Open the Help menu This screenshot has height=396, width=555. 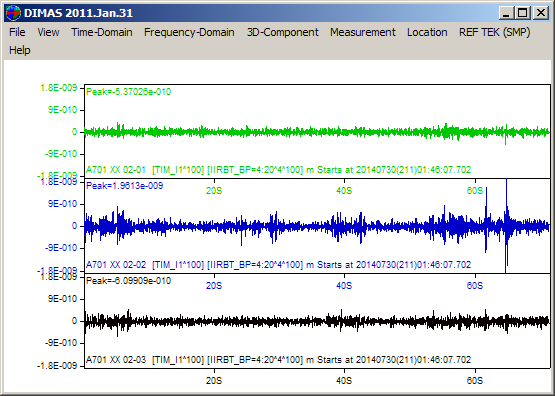20,50
